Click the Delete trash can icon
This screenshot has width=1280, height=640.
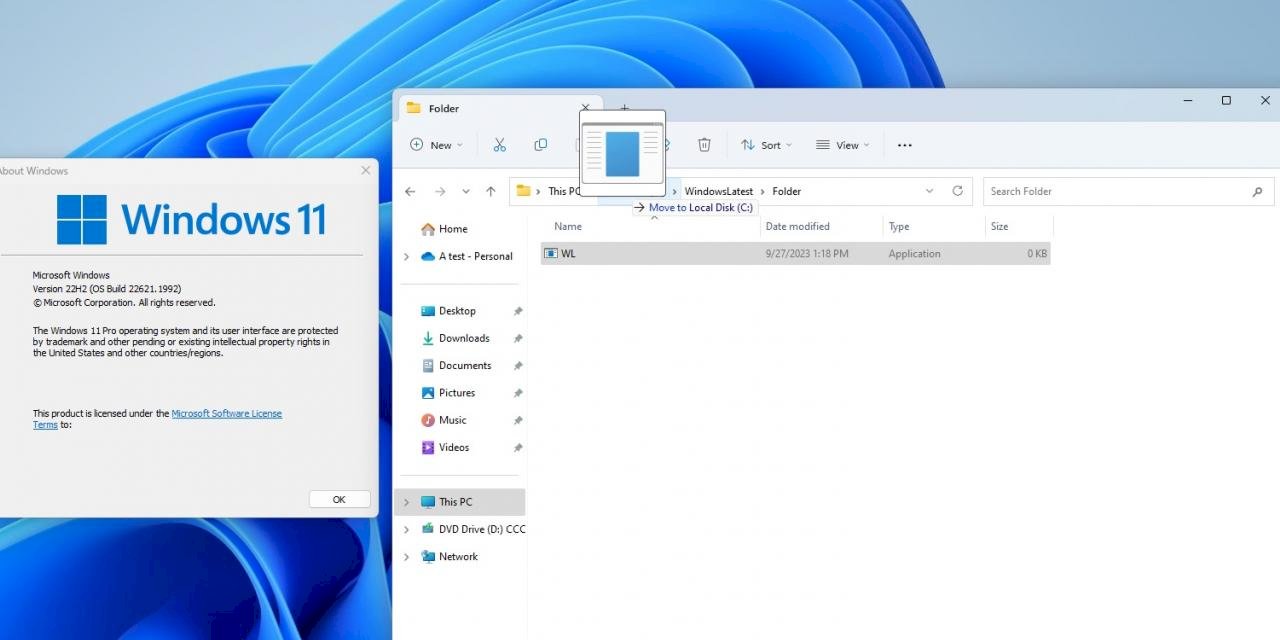704,145
